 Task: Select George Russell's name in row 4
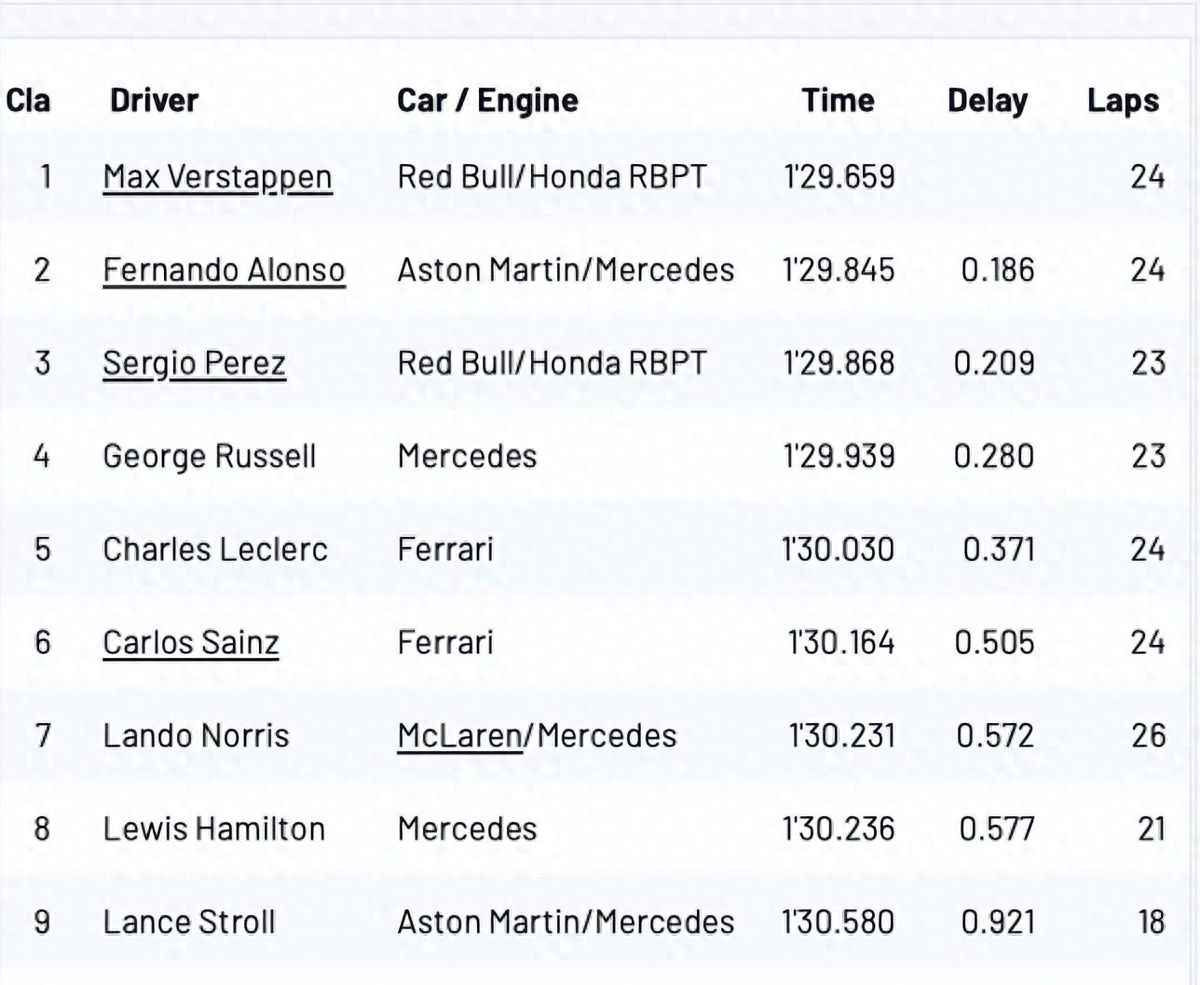click(x=209, y=457)
